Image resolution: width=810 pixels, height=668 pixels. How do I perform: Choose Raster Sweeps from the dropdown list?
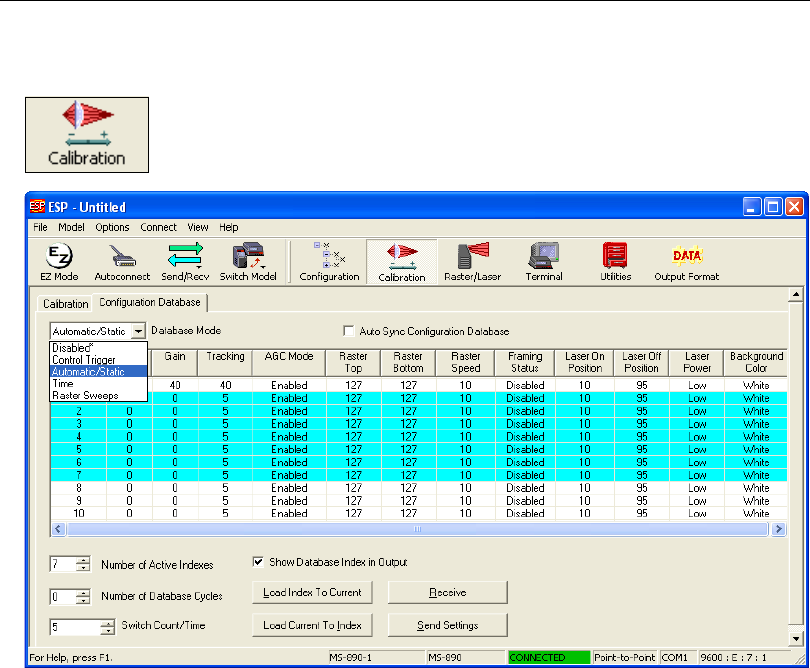pyautogui.click(x=84, y=396)
